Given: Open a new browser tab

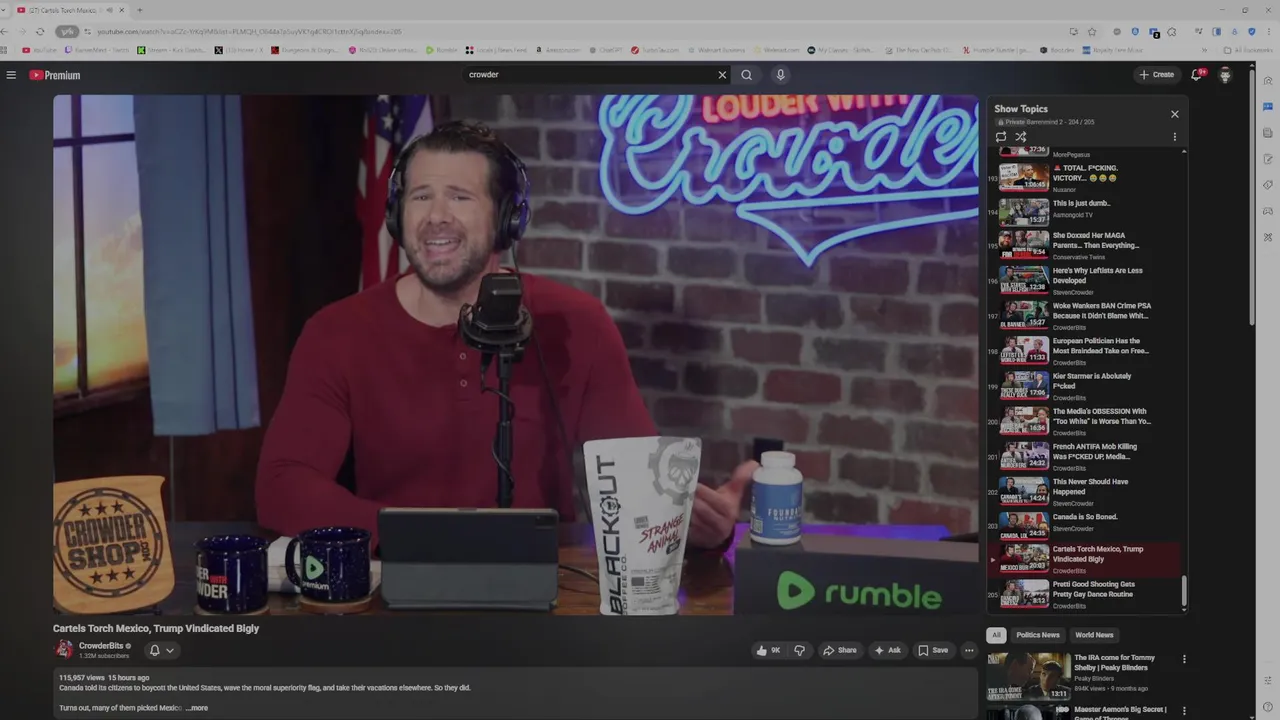Looking at the screenshot, I should (139, 10).
